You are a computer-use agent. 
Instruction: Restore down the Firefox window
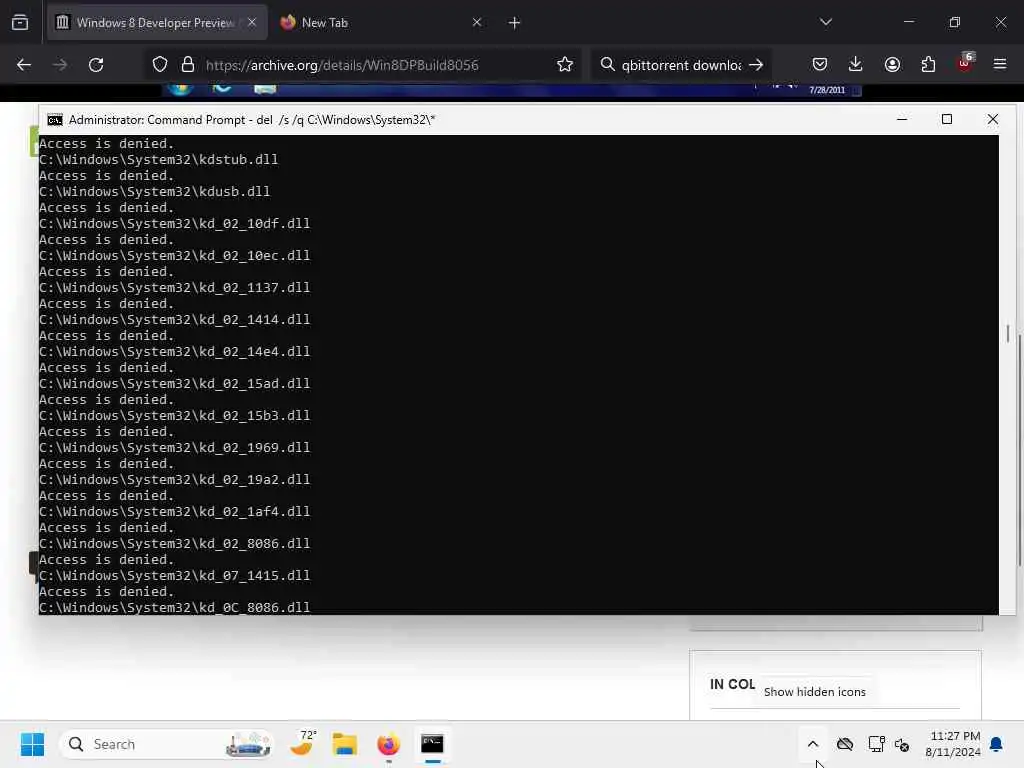point(955,22)
